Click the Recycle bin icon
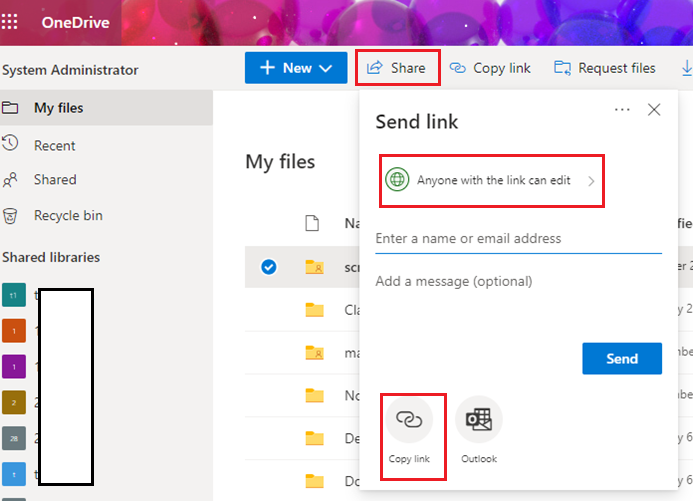The width and height of the screenshot is (693, 501). point(10,216)
